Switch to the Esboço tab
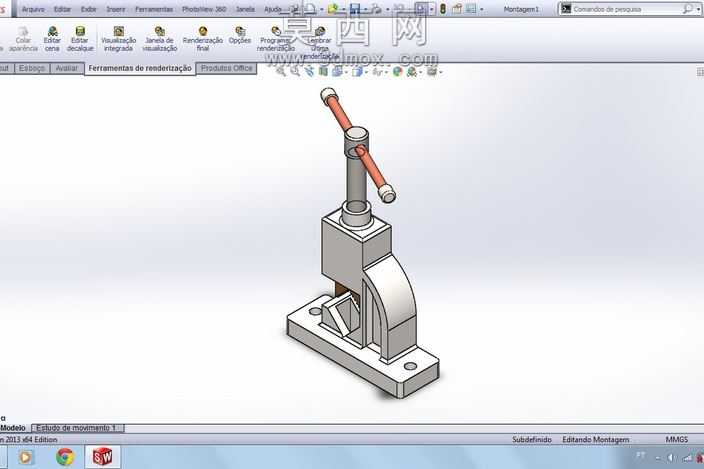 [x=32, y=68]
